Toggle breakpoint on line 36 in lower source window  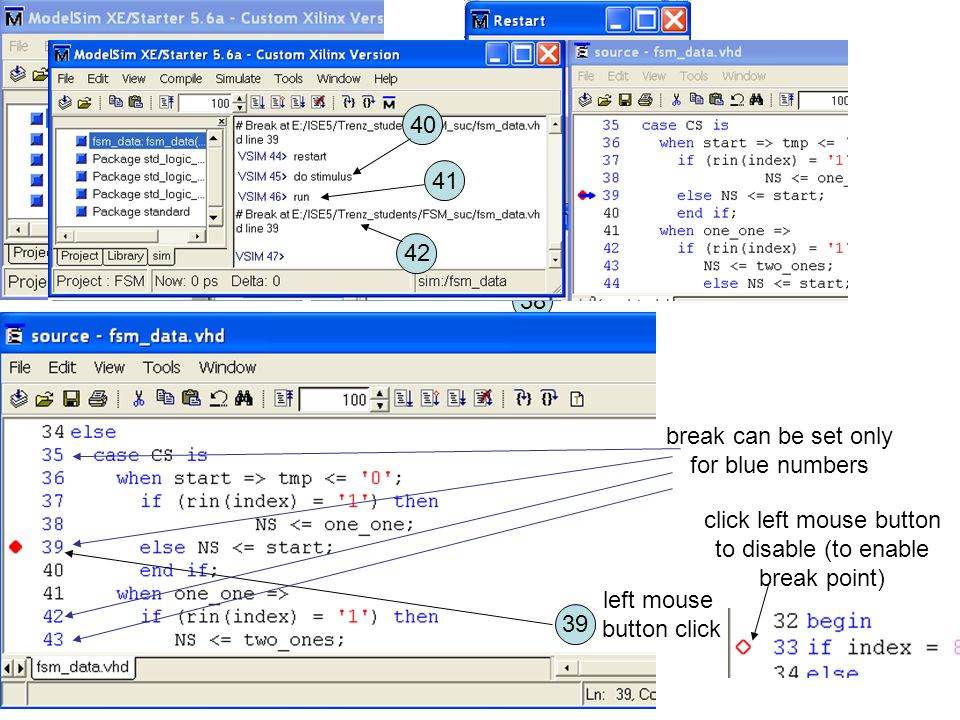click(53, 478)
